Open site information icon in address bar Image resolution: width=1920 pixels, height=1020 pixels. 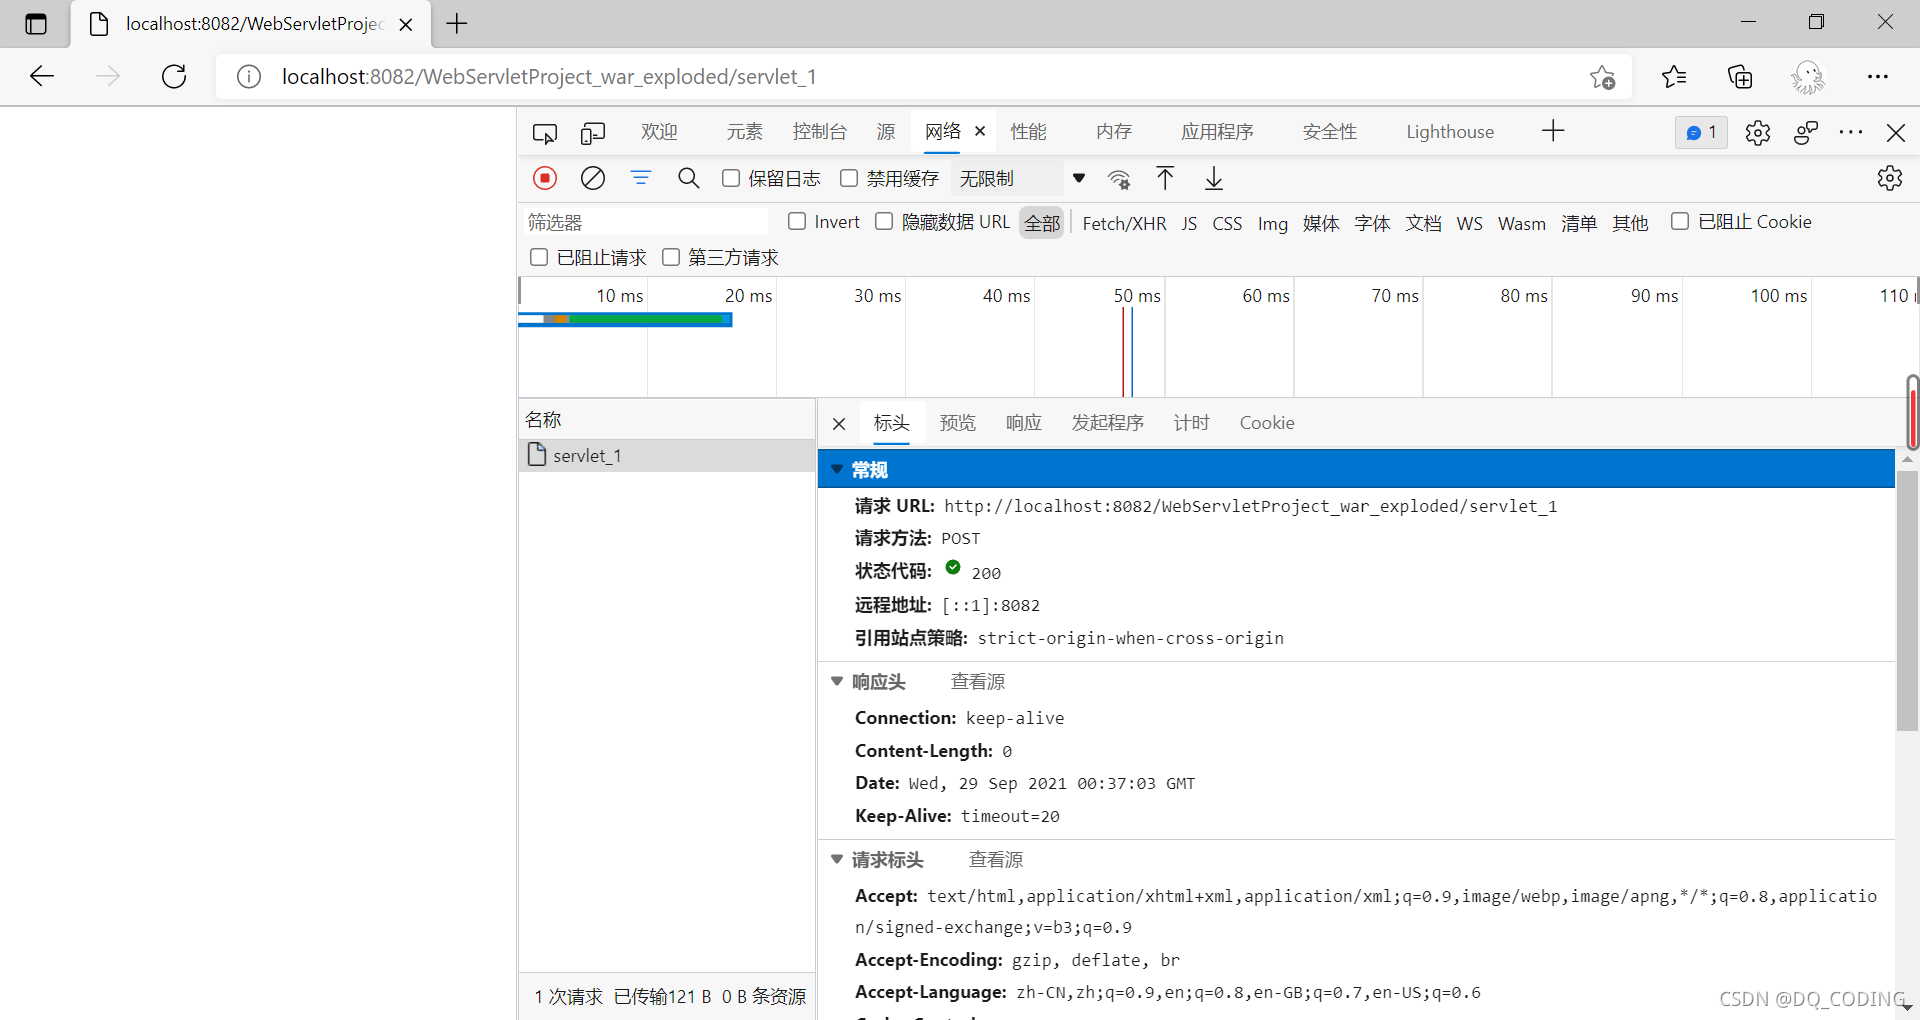[x=249, y=77]
